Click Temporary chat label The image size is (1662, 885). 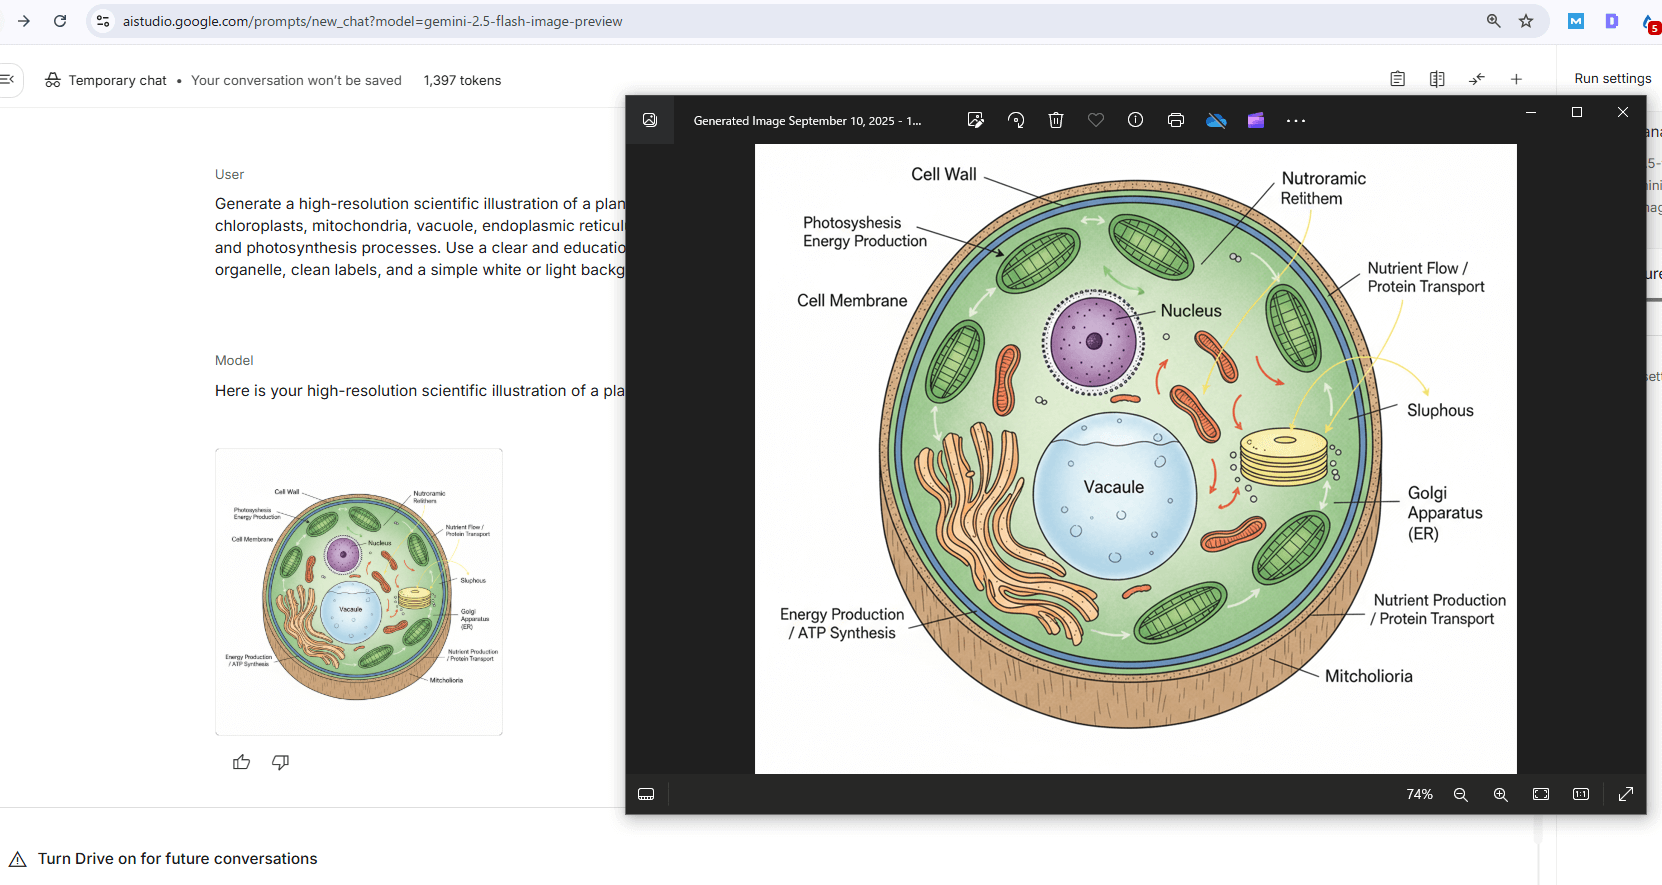click(x=117, y=80)
